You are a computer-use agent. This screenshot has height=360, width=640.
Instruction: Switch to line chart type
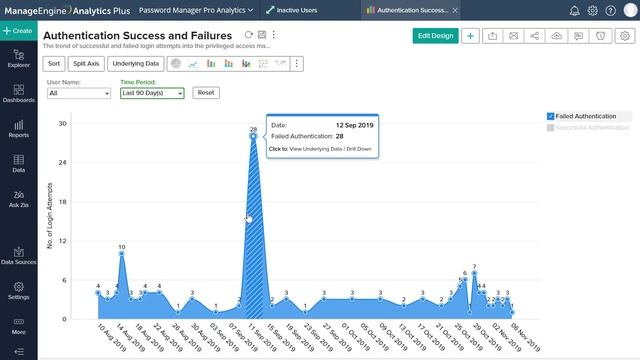click(193, 64)
